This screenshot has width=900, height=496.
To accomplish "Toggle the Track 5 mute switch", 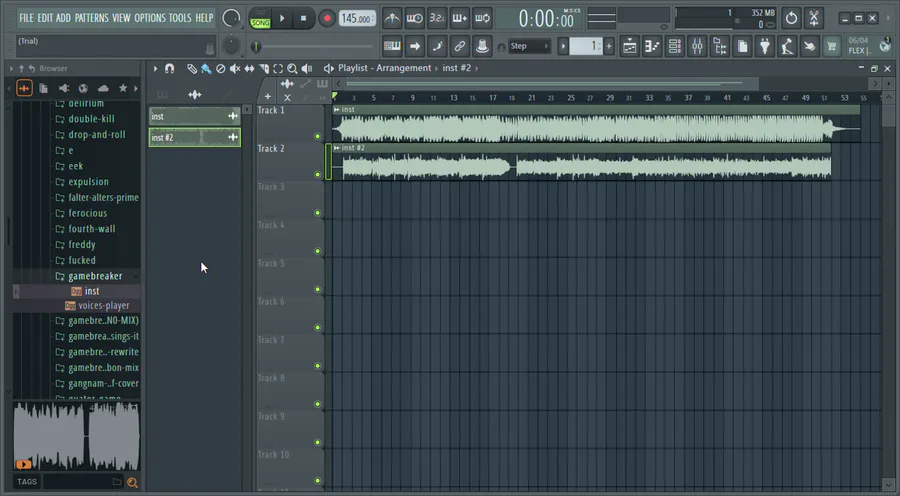I will pyautogui.click(x=317, y=289).
